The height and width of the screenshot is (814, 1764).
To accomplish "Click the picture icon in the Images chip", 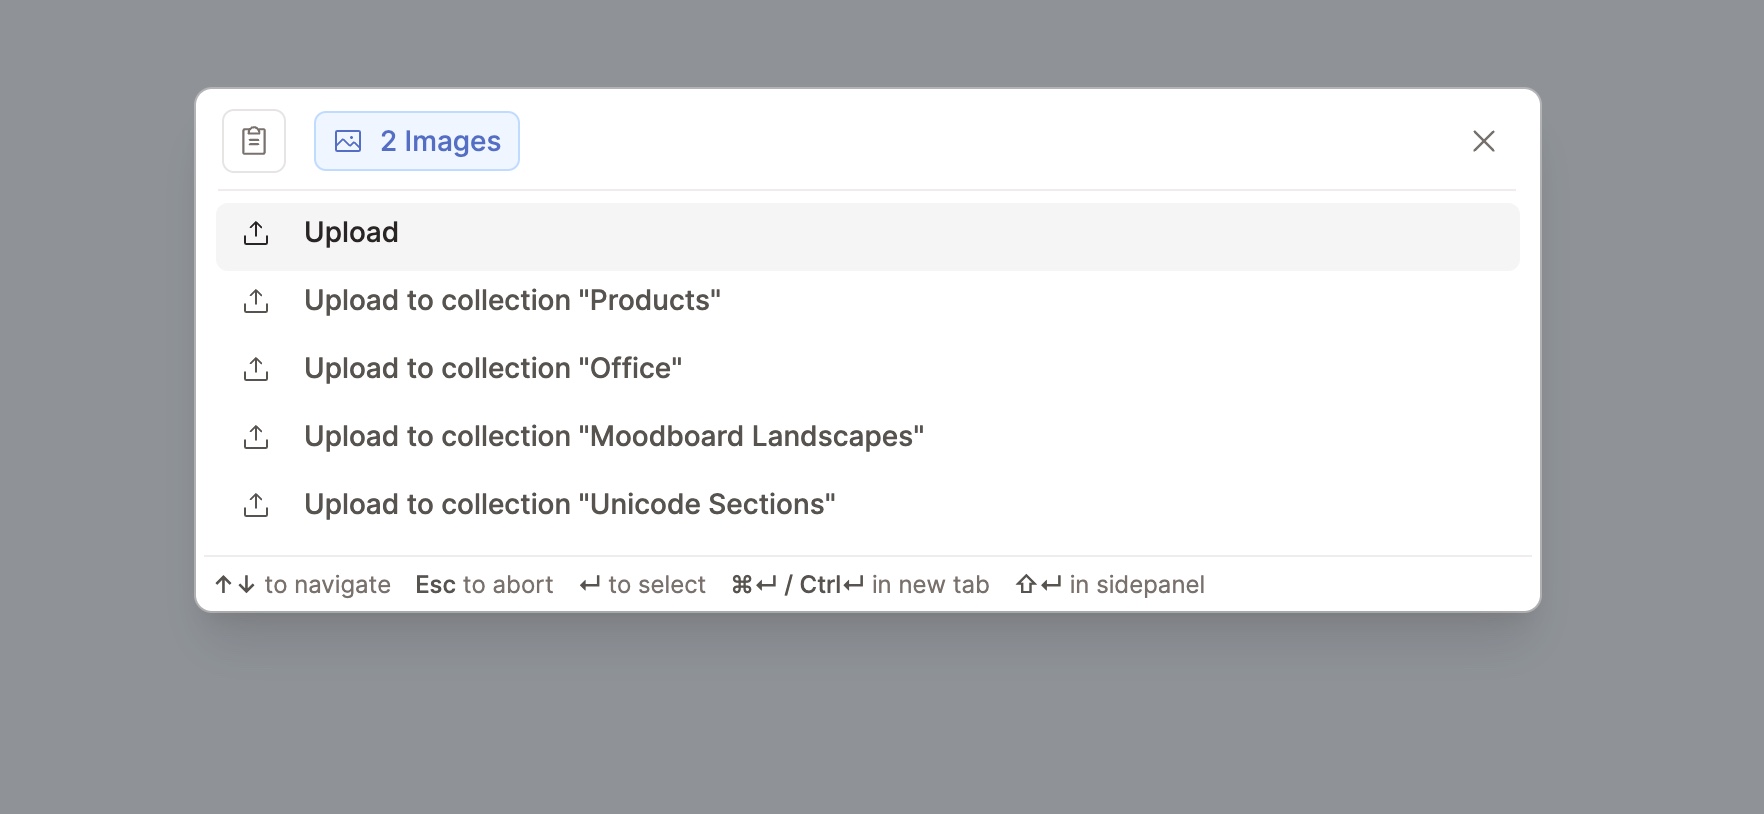I will (348, 141).
